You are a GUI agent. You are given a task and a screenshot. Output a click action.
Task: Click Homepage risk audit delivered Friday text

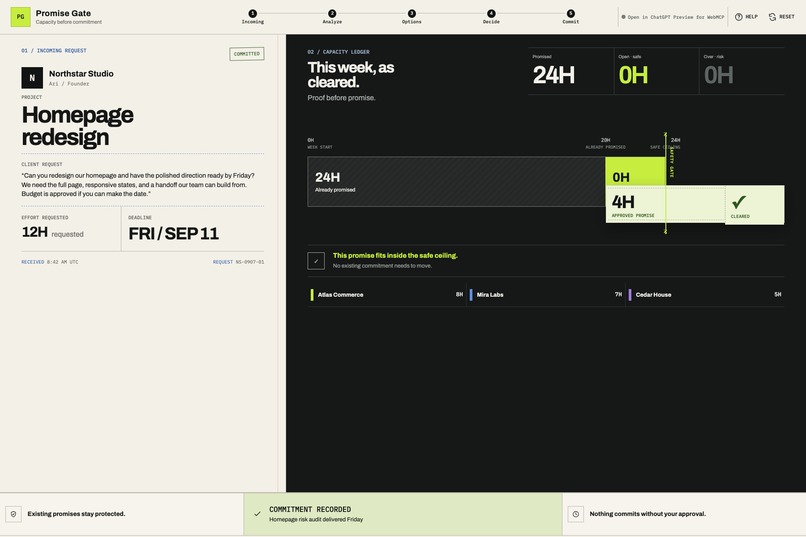click(316, 520)
